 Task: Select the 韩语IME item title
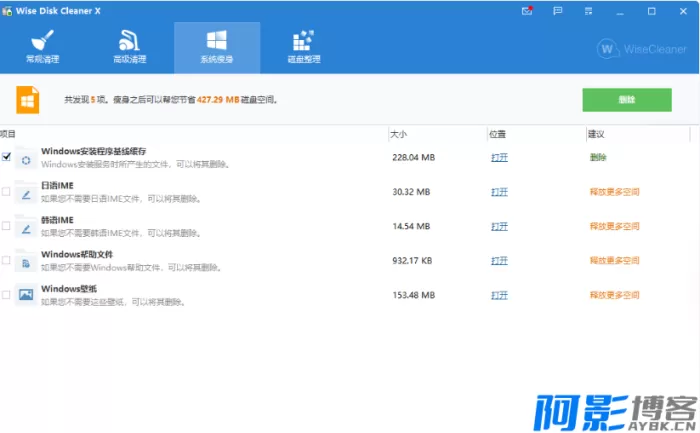[x=57, y=220]
